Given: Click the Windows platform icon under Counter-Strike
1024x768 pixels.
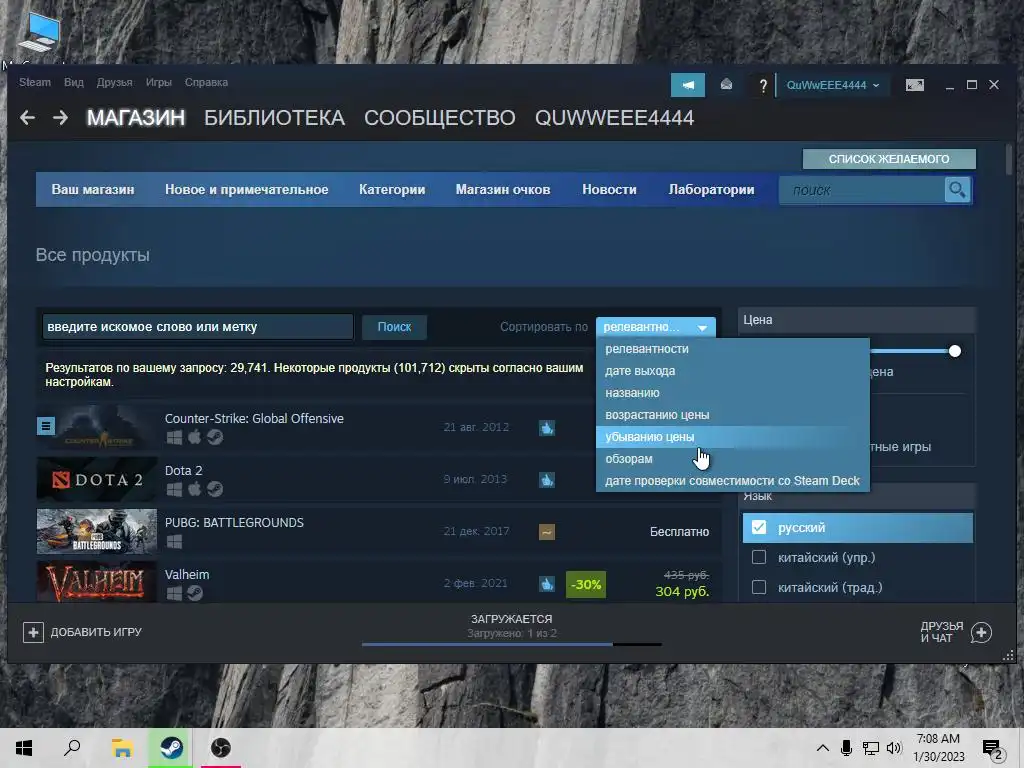Looking at the screenshot, I should (174, 438).
